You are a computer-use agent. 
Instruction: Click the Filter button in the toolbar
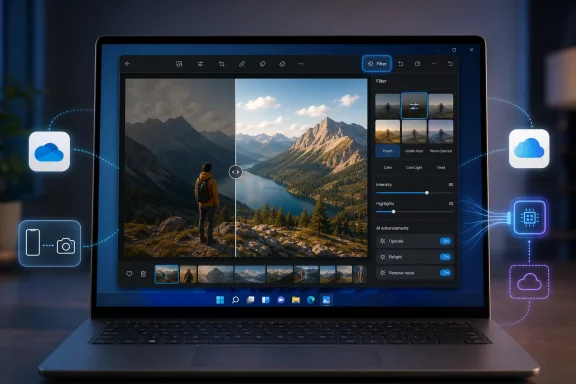click(x=377, y=64)
